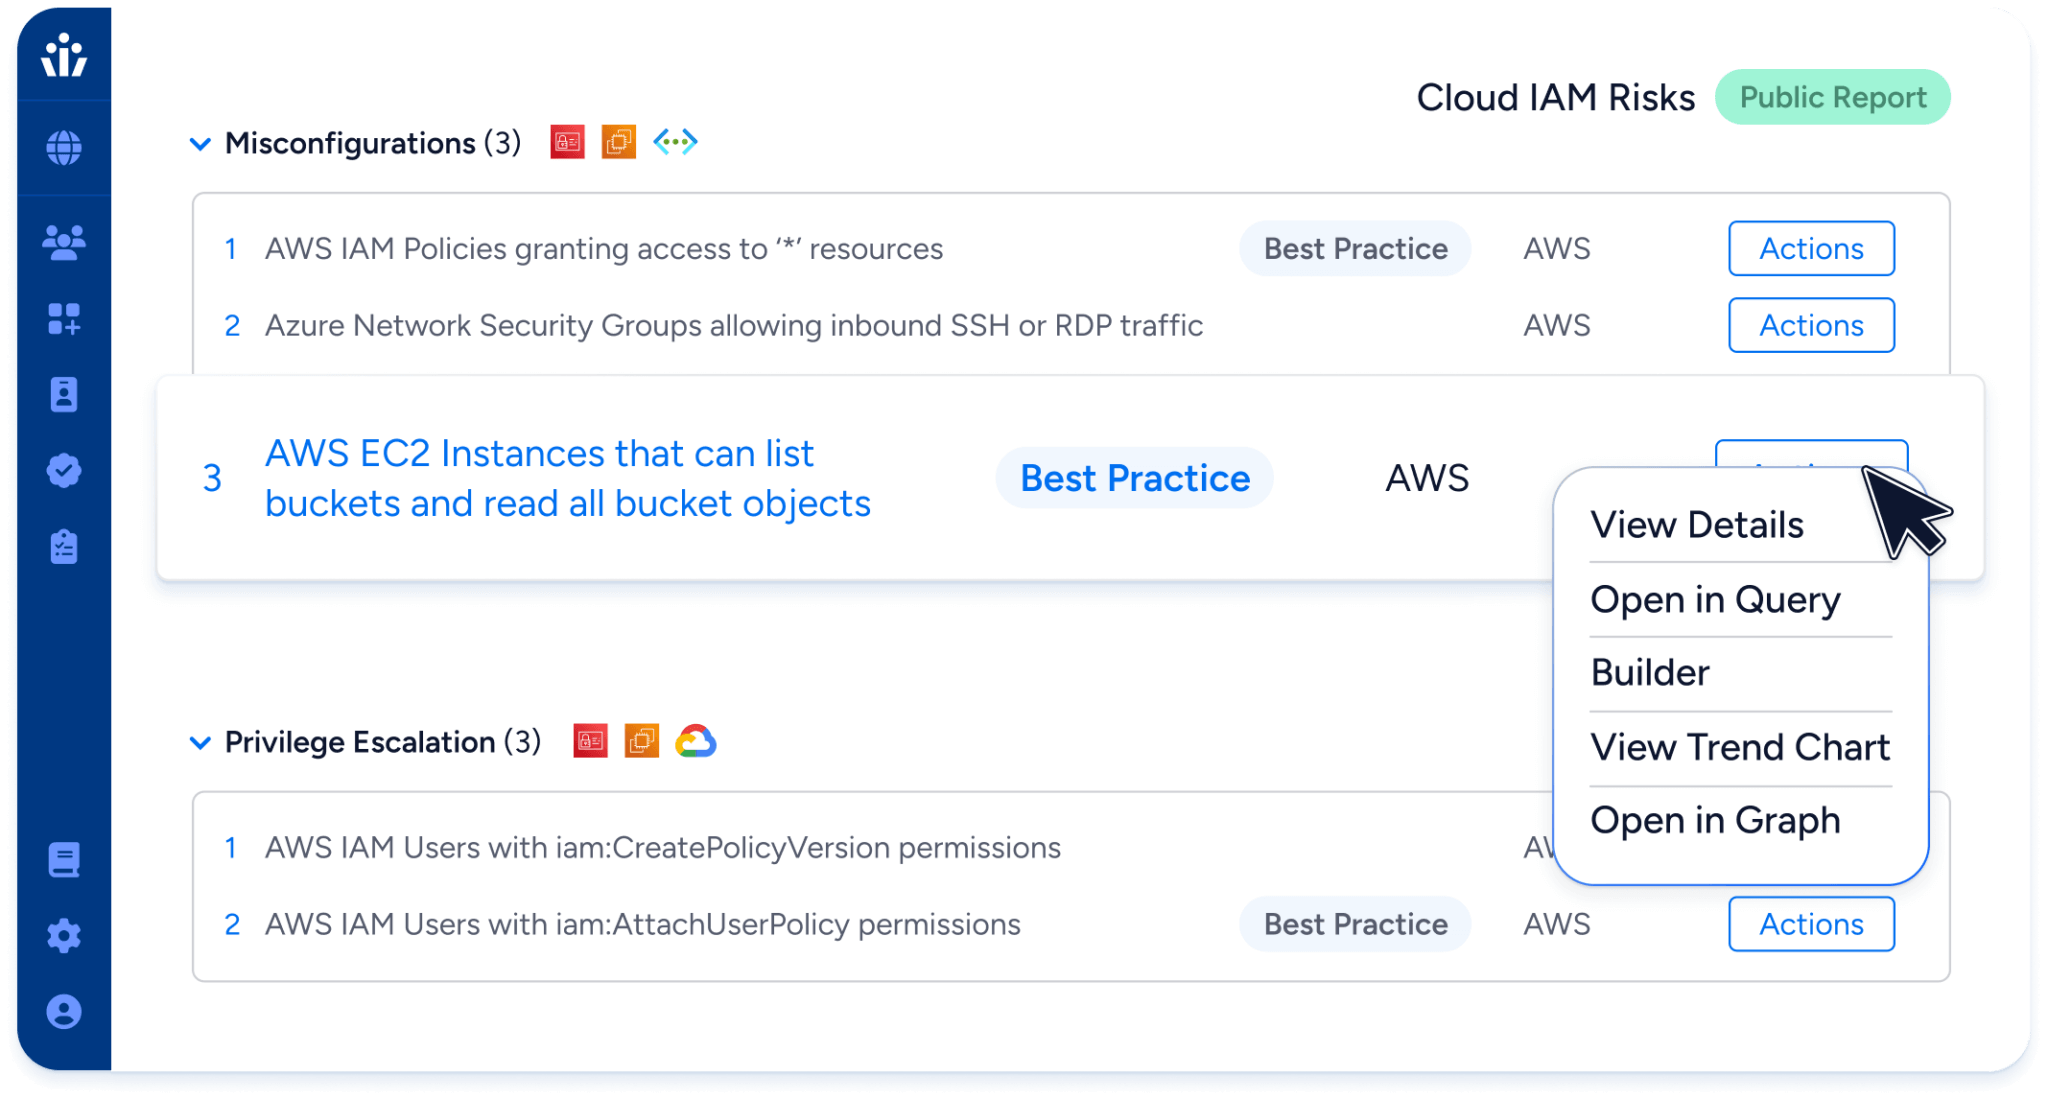Choose Open in Graph menu item

coord(1714,821)
